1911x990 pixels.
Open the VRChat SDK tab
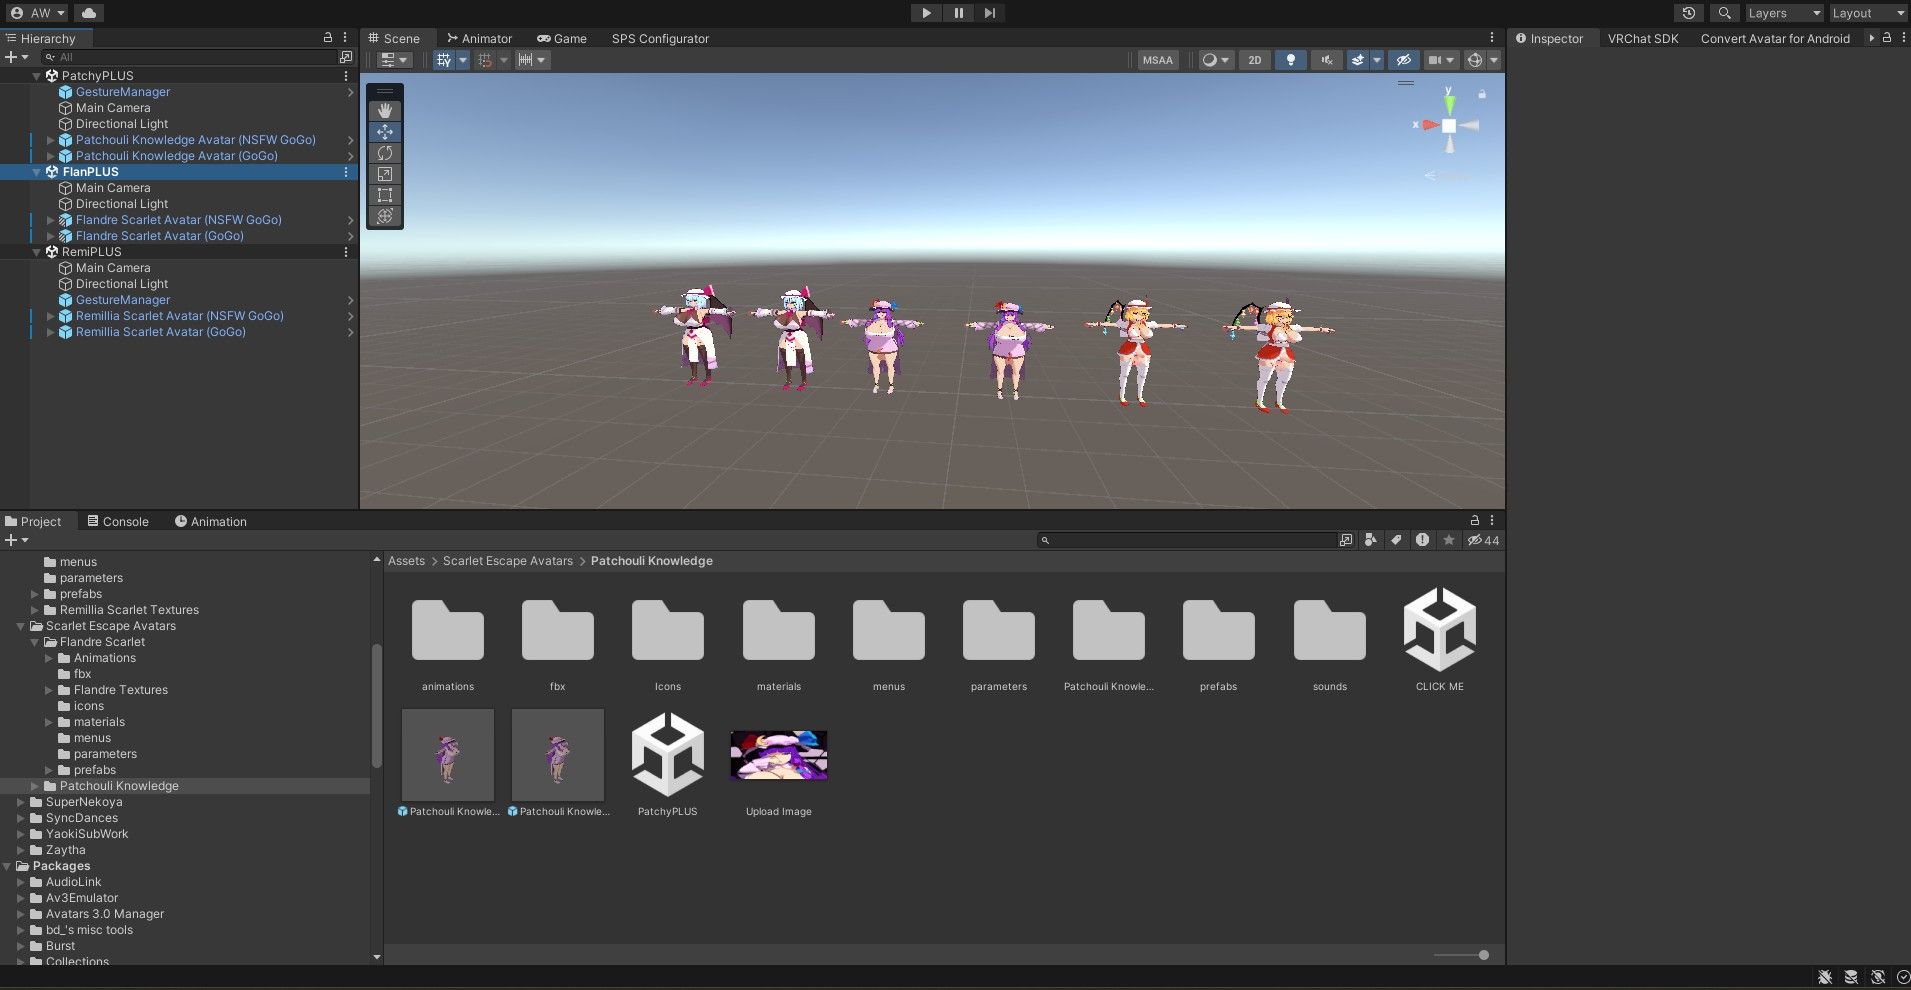click(1643, 39)
